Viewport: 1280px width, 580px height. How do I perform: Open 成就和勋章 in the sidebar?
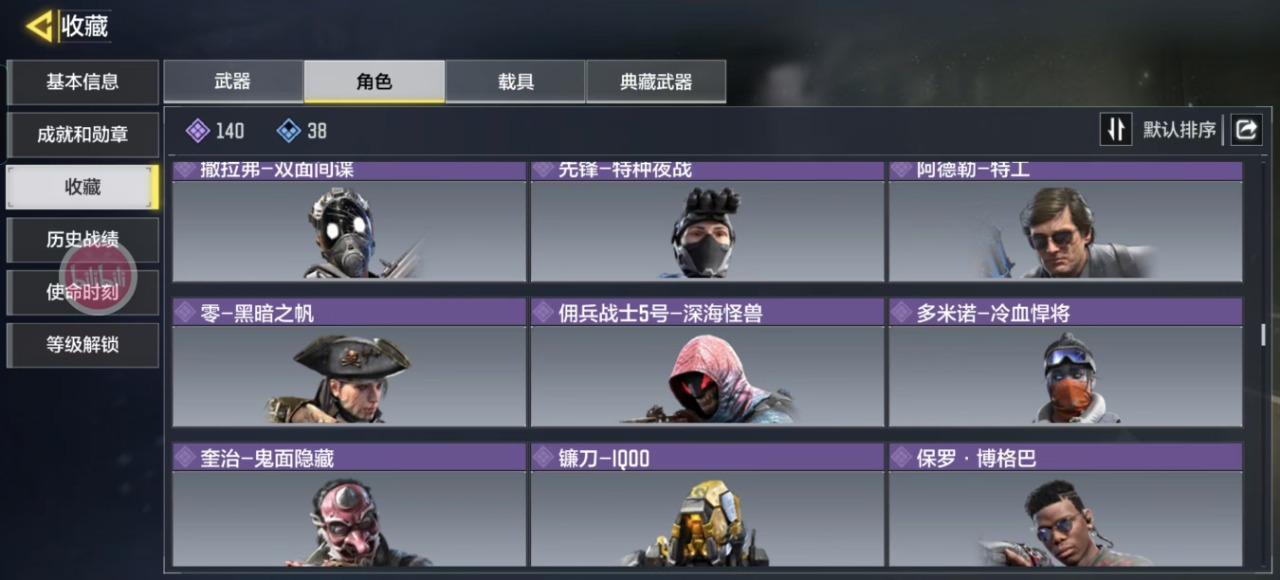coord(82,135)
